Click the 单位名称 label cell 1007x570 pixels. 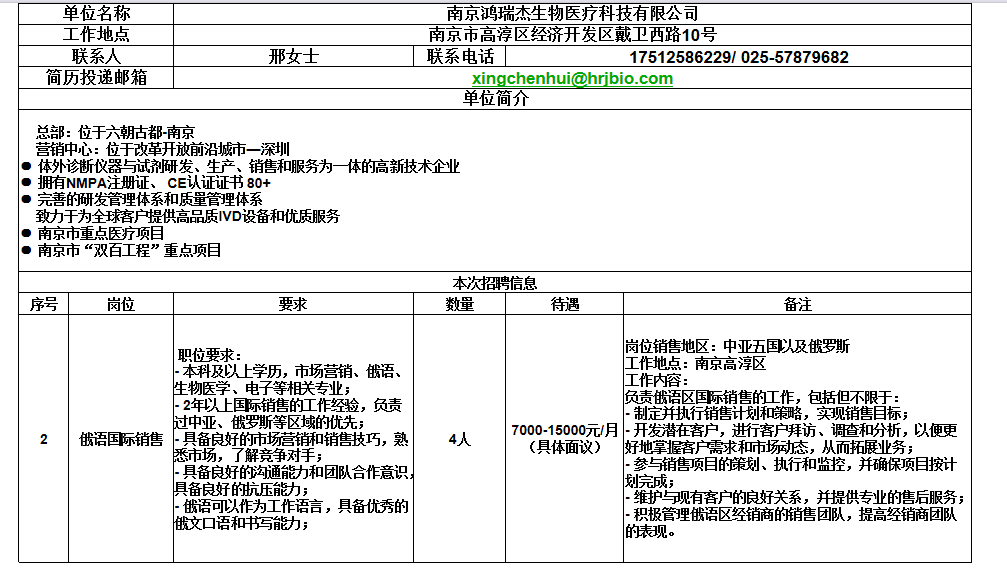[x=96, y=13]
